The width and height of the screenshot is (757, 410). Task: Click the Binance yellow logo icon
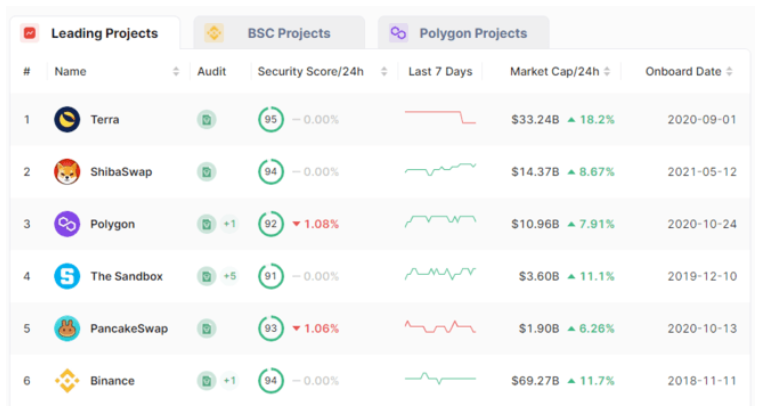click(67, 380)
